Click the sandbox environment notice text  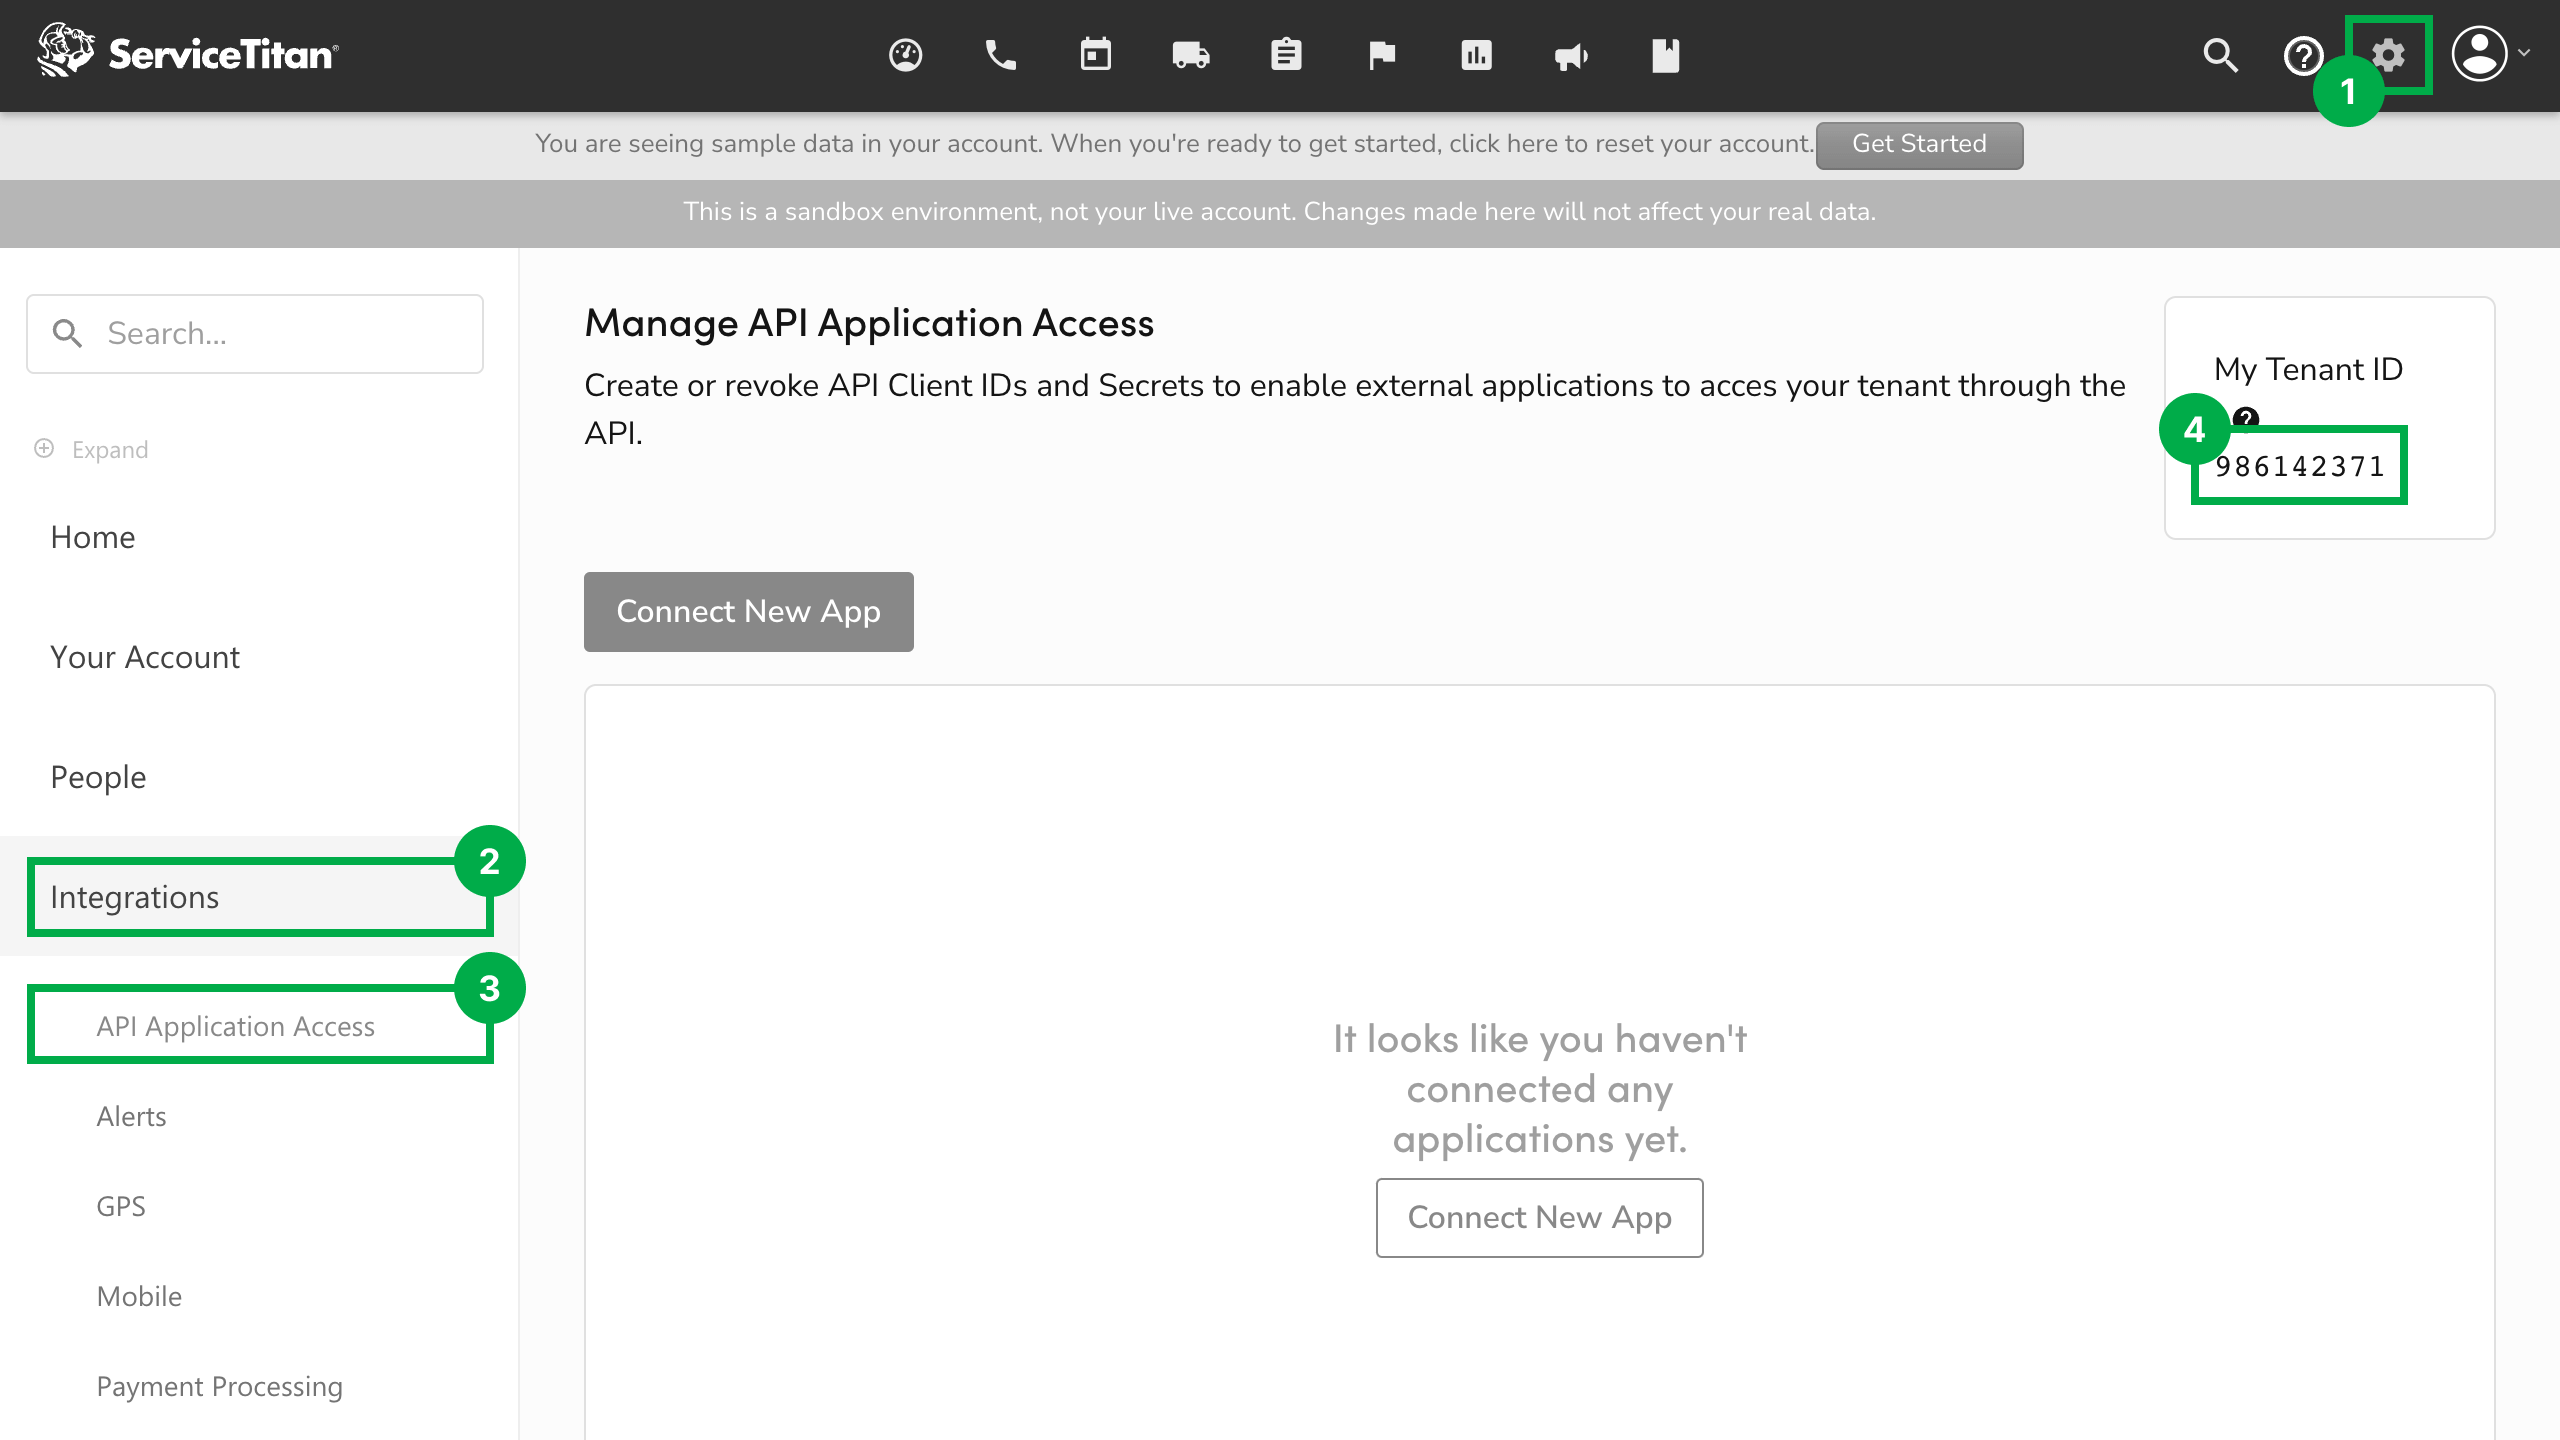click(x=1279, y=212)
